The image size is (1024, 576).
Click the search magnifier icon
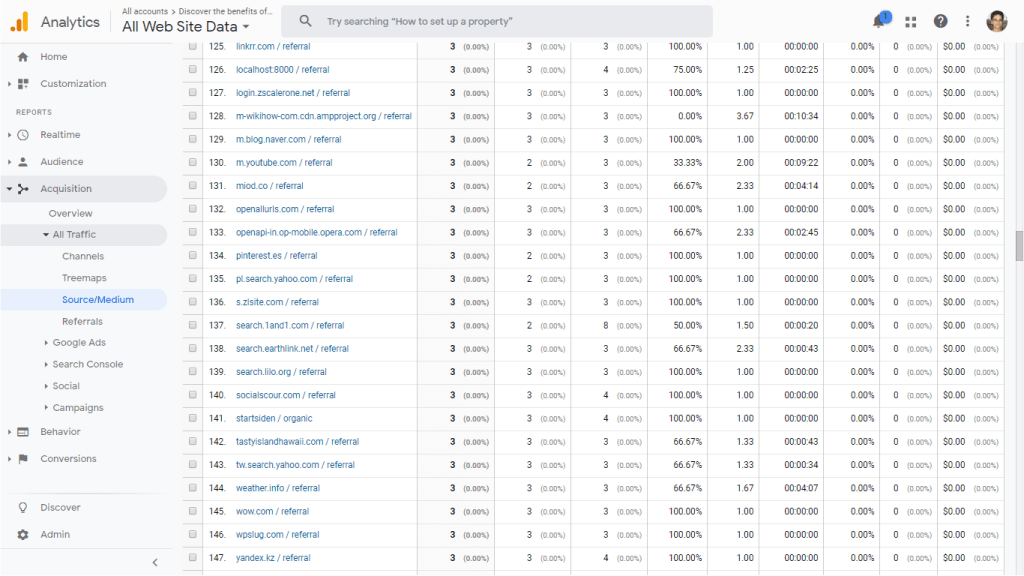click(305, 21)
